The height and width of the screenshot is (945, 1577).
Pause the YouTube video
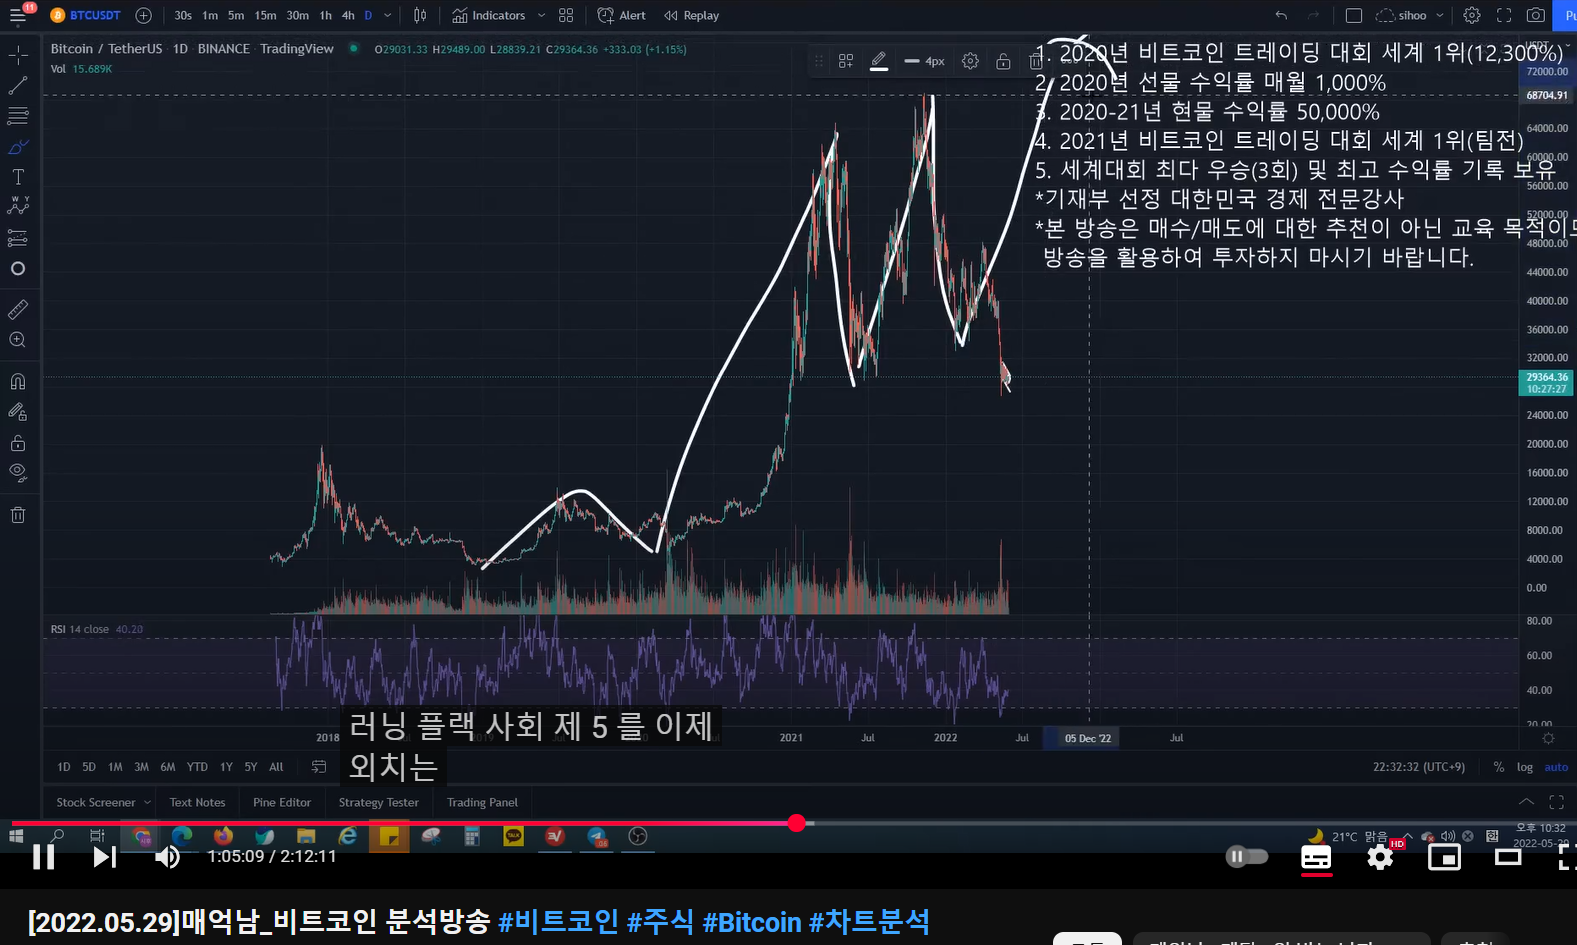43,857
